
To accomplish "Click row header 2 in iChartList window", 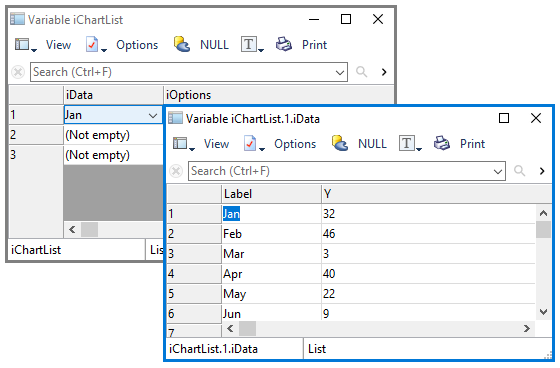I will [x=36, y=135].
